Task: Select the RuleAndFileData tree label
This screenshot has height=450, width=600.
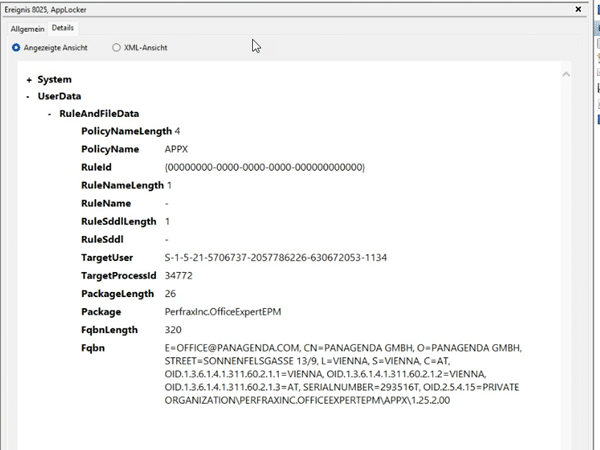Action: [99, 114]
